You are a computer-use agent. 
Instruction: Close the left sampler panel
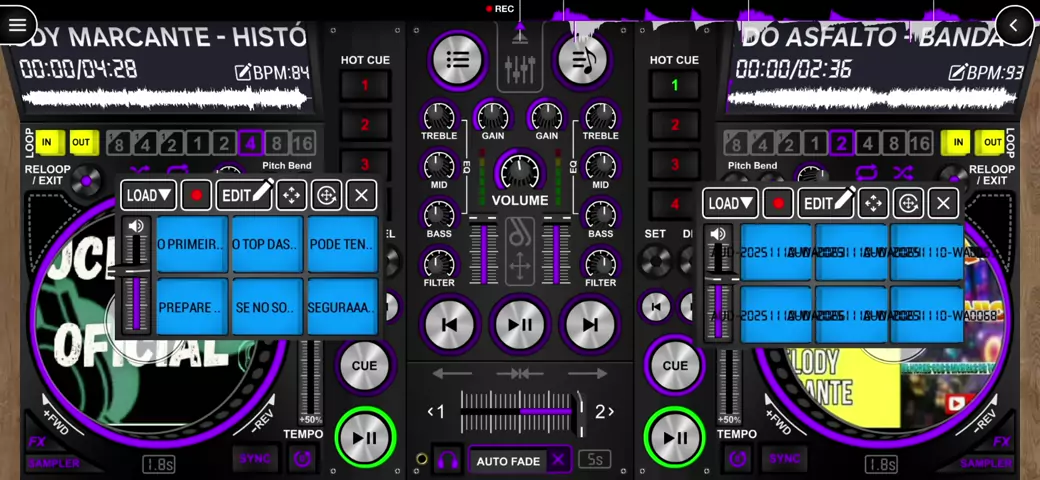click(361, 195)
